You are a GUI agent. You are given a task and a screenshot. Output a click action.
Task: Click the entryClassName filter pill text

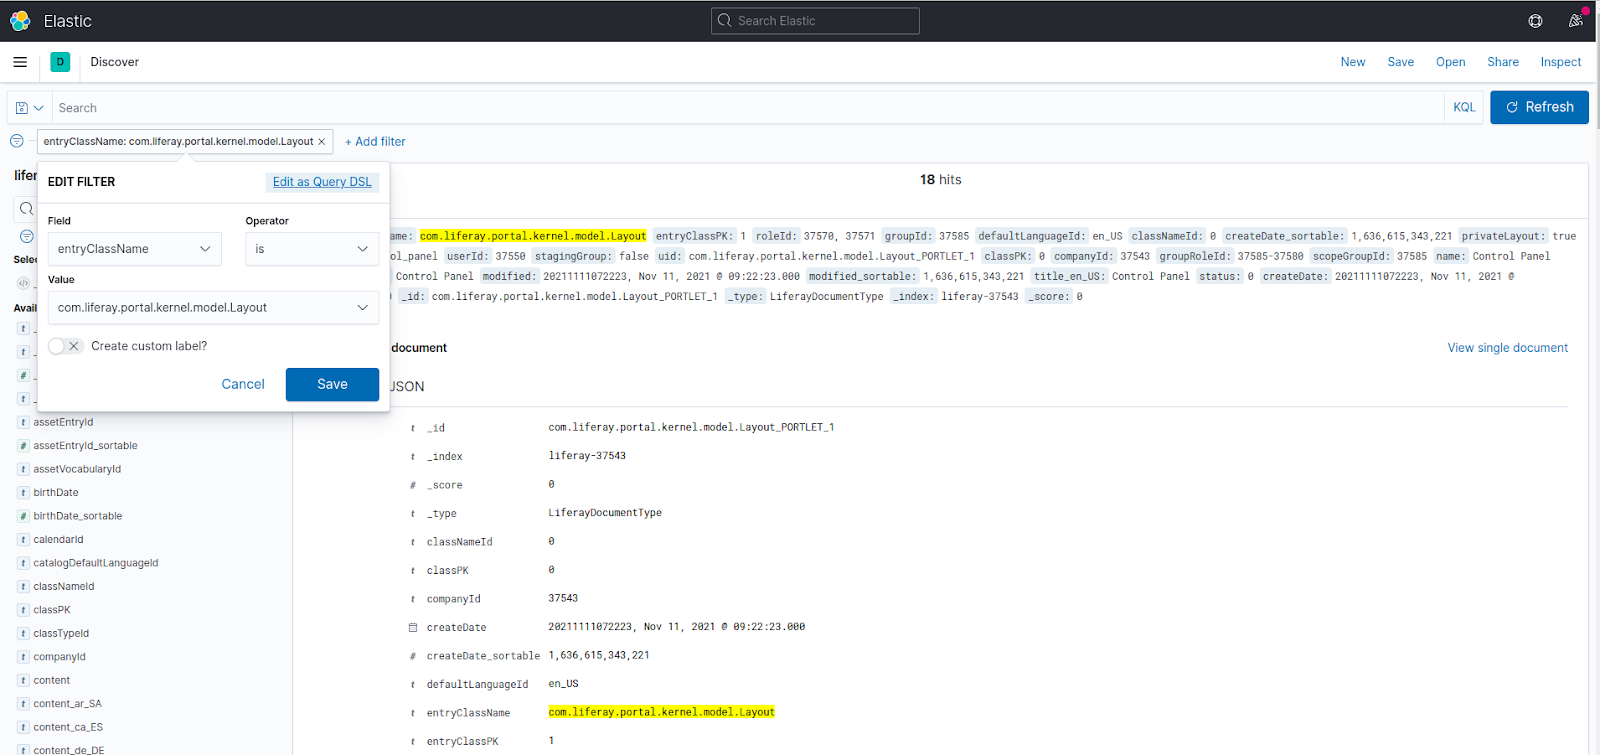(178, 142)
